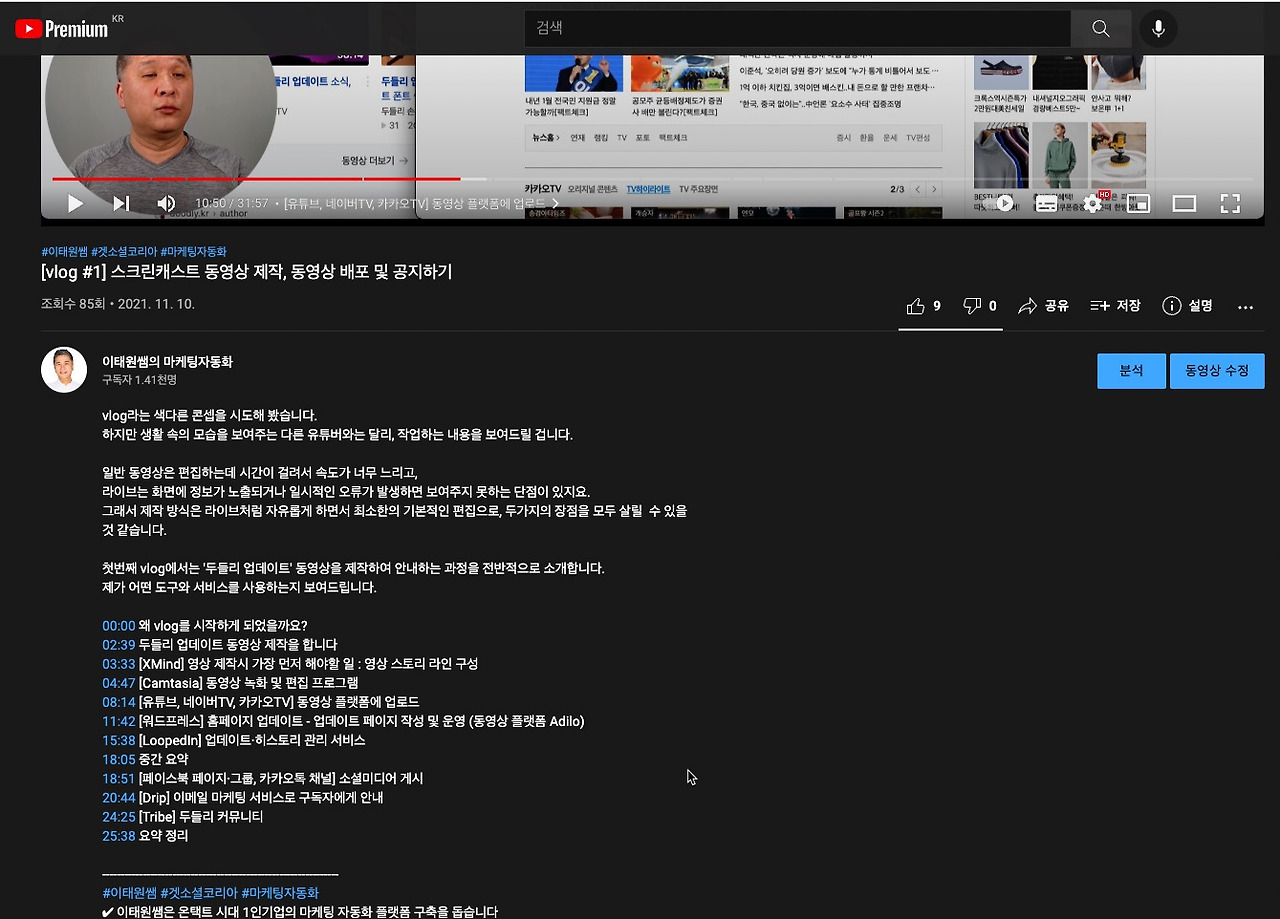This screenshot has width=1280, height=919.
Task: Dislike the video with thumbs down
Action: [x=979, y=306]
